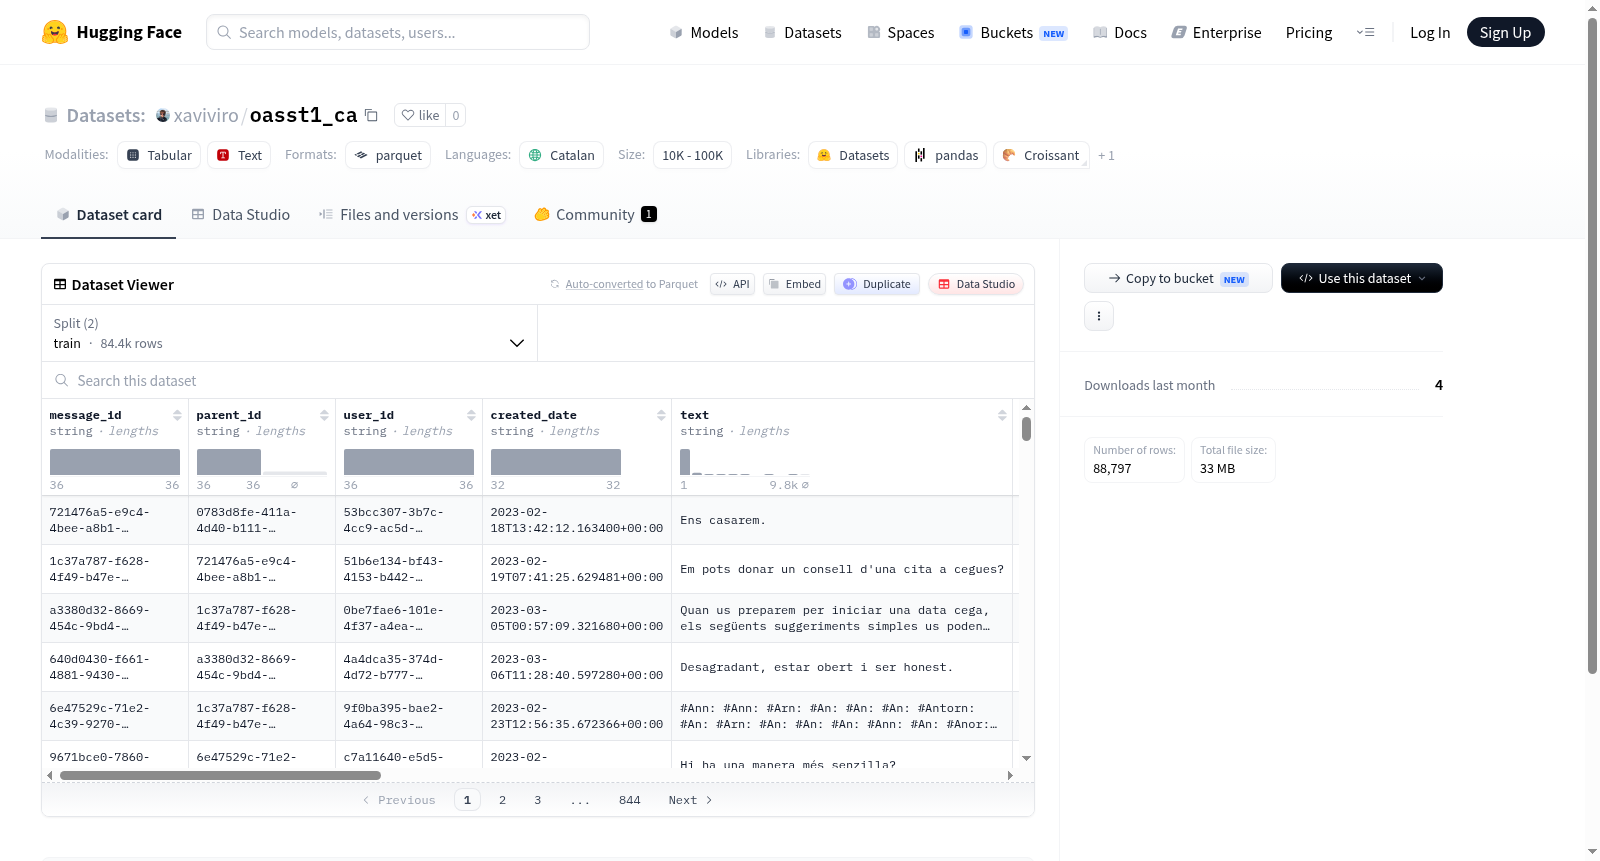Click the Sign Up button
Image resolution: width=1600 pixels, height=861 pixels.
tap(1505, 32)
